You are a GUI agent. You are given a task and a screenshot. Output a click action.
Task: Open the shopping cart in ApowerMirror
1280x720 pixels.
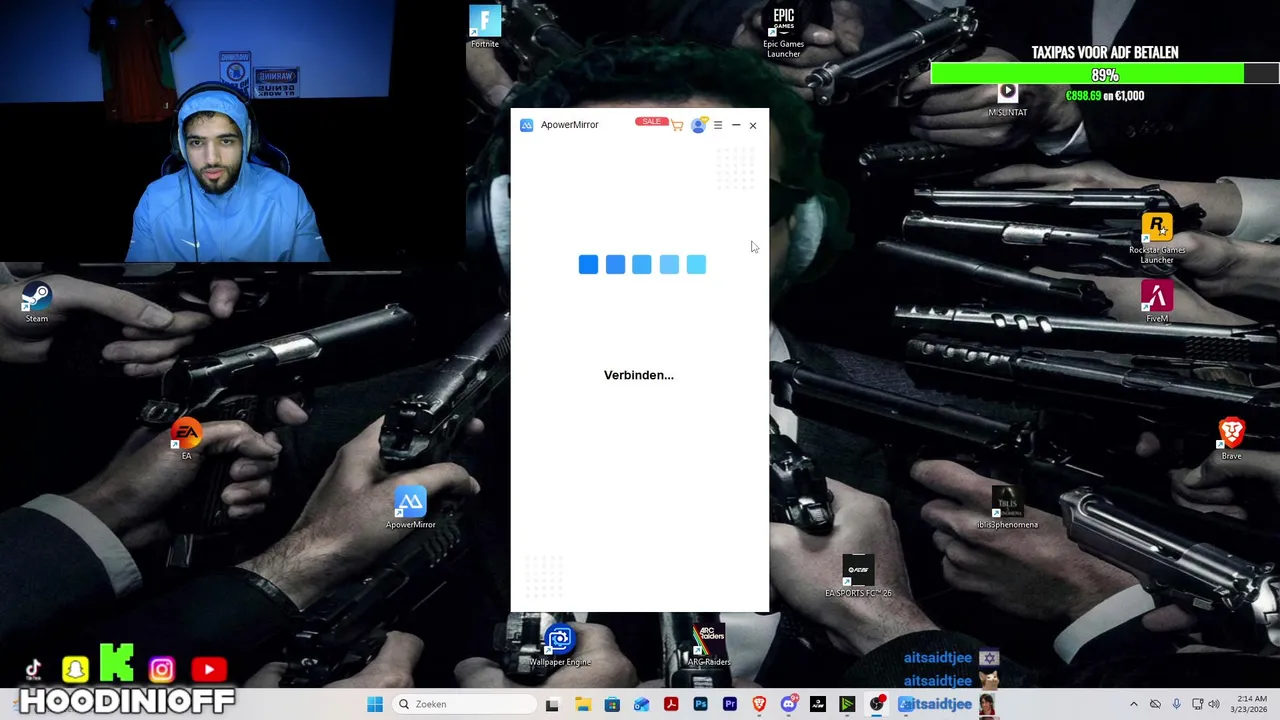click(677, 125)
